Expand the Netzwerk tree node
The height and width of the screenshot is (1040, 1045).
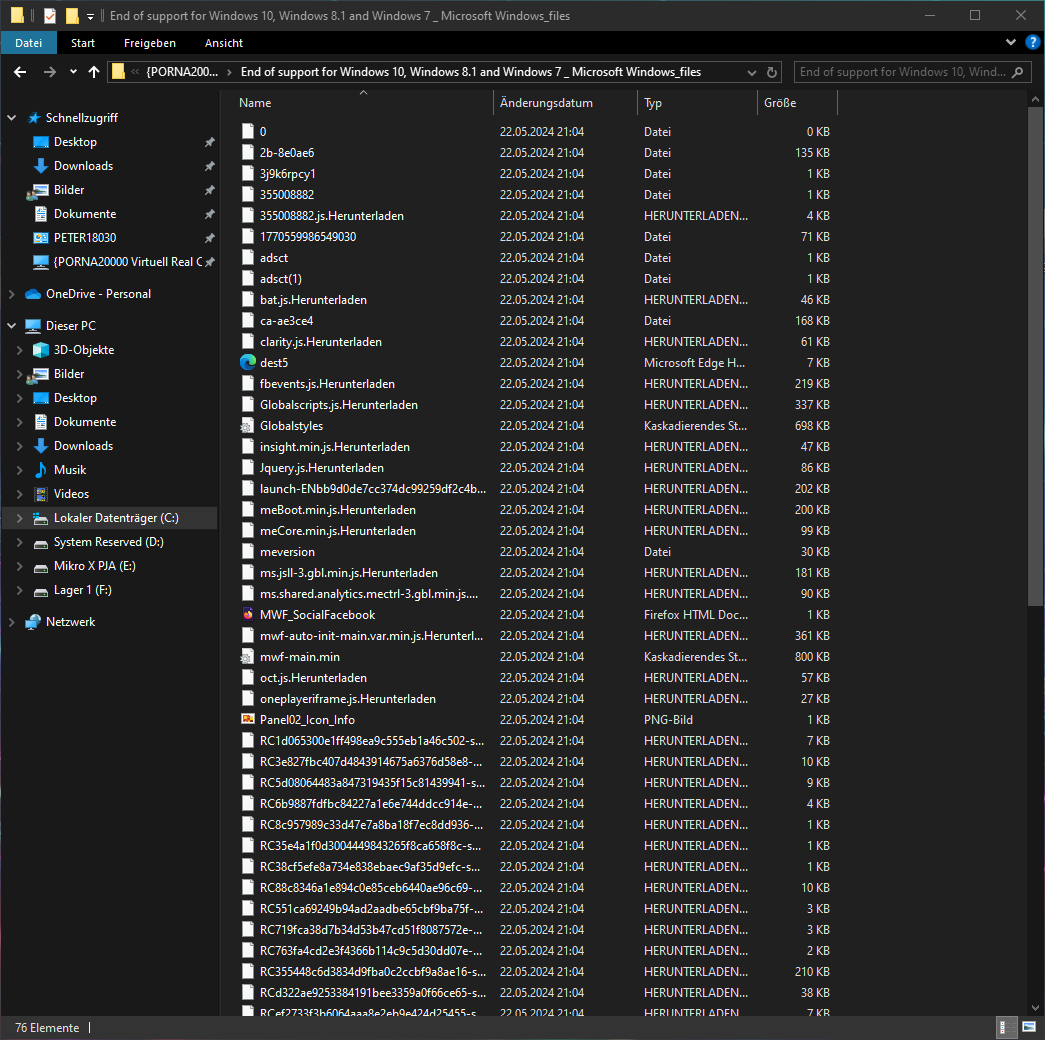12,622
